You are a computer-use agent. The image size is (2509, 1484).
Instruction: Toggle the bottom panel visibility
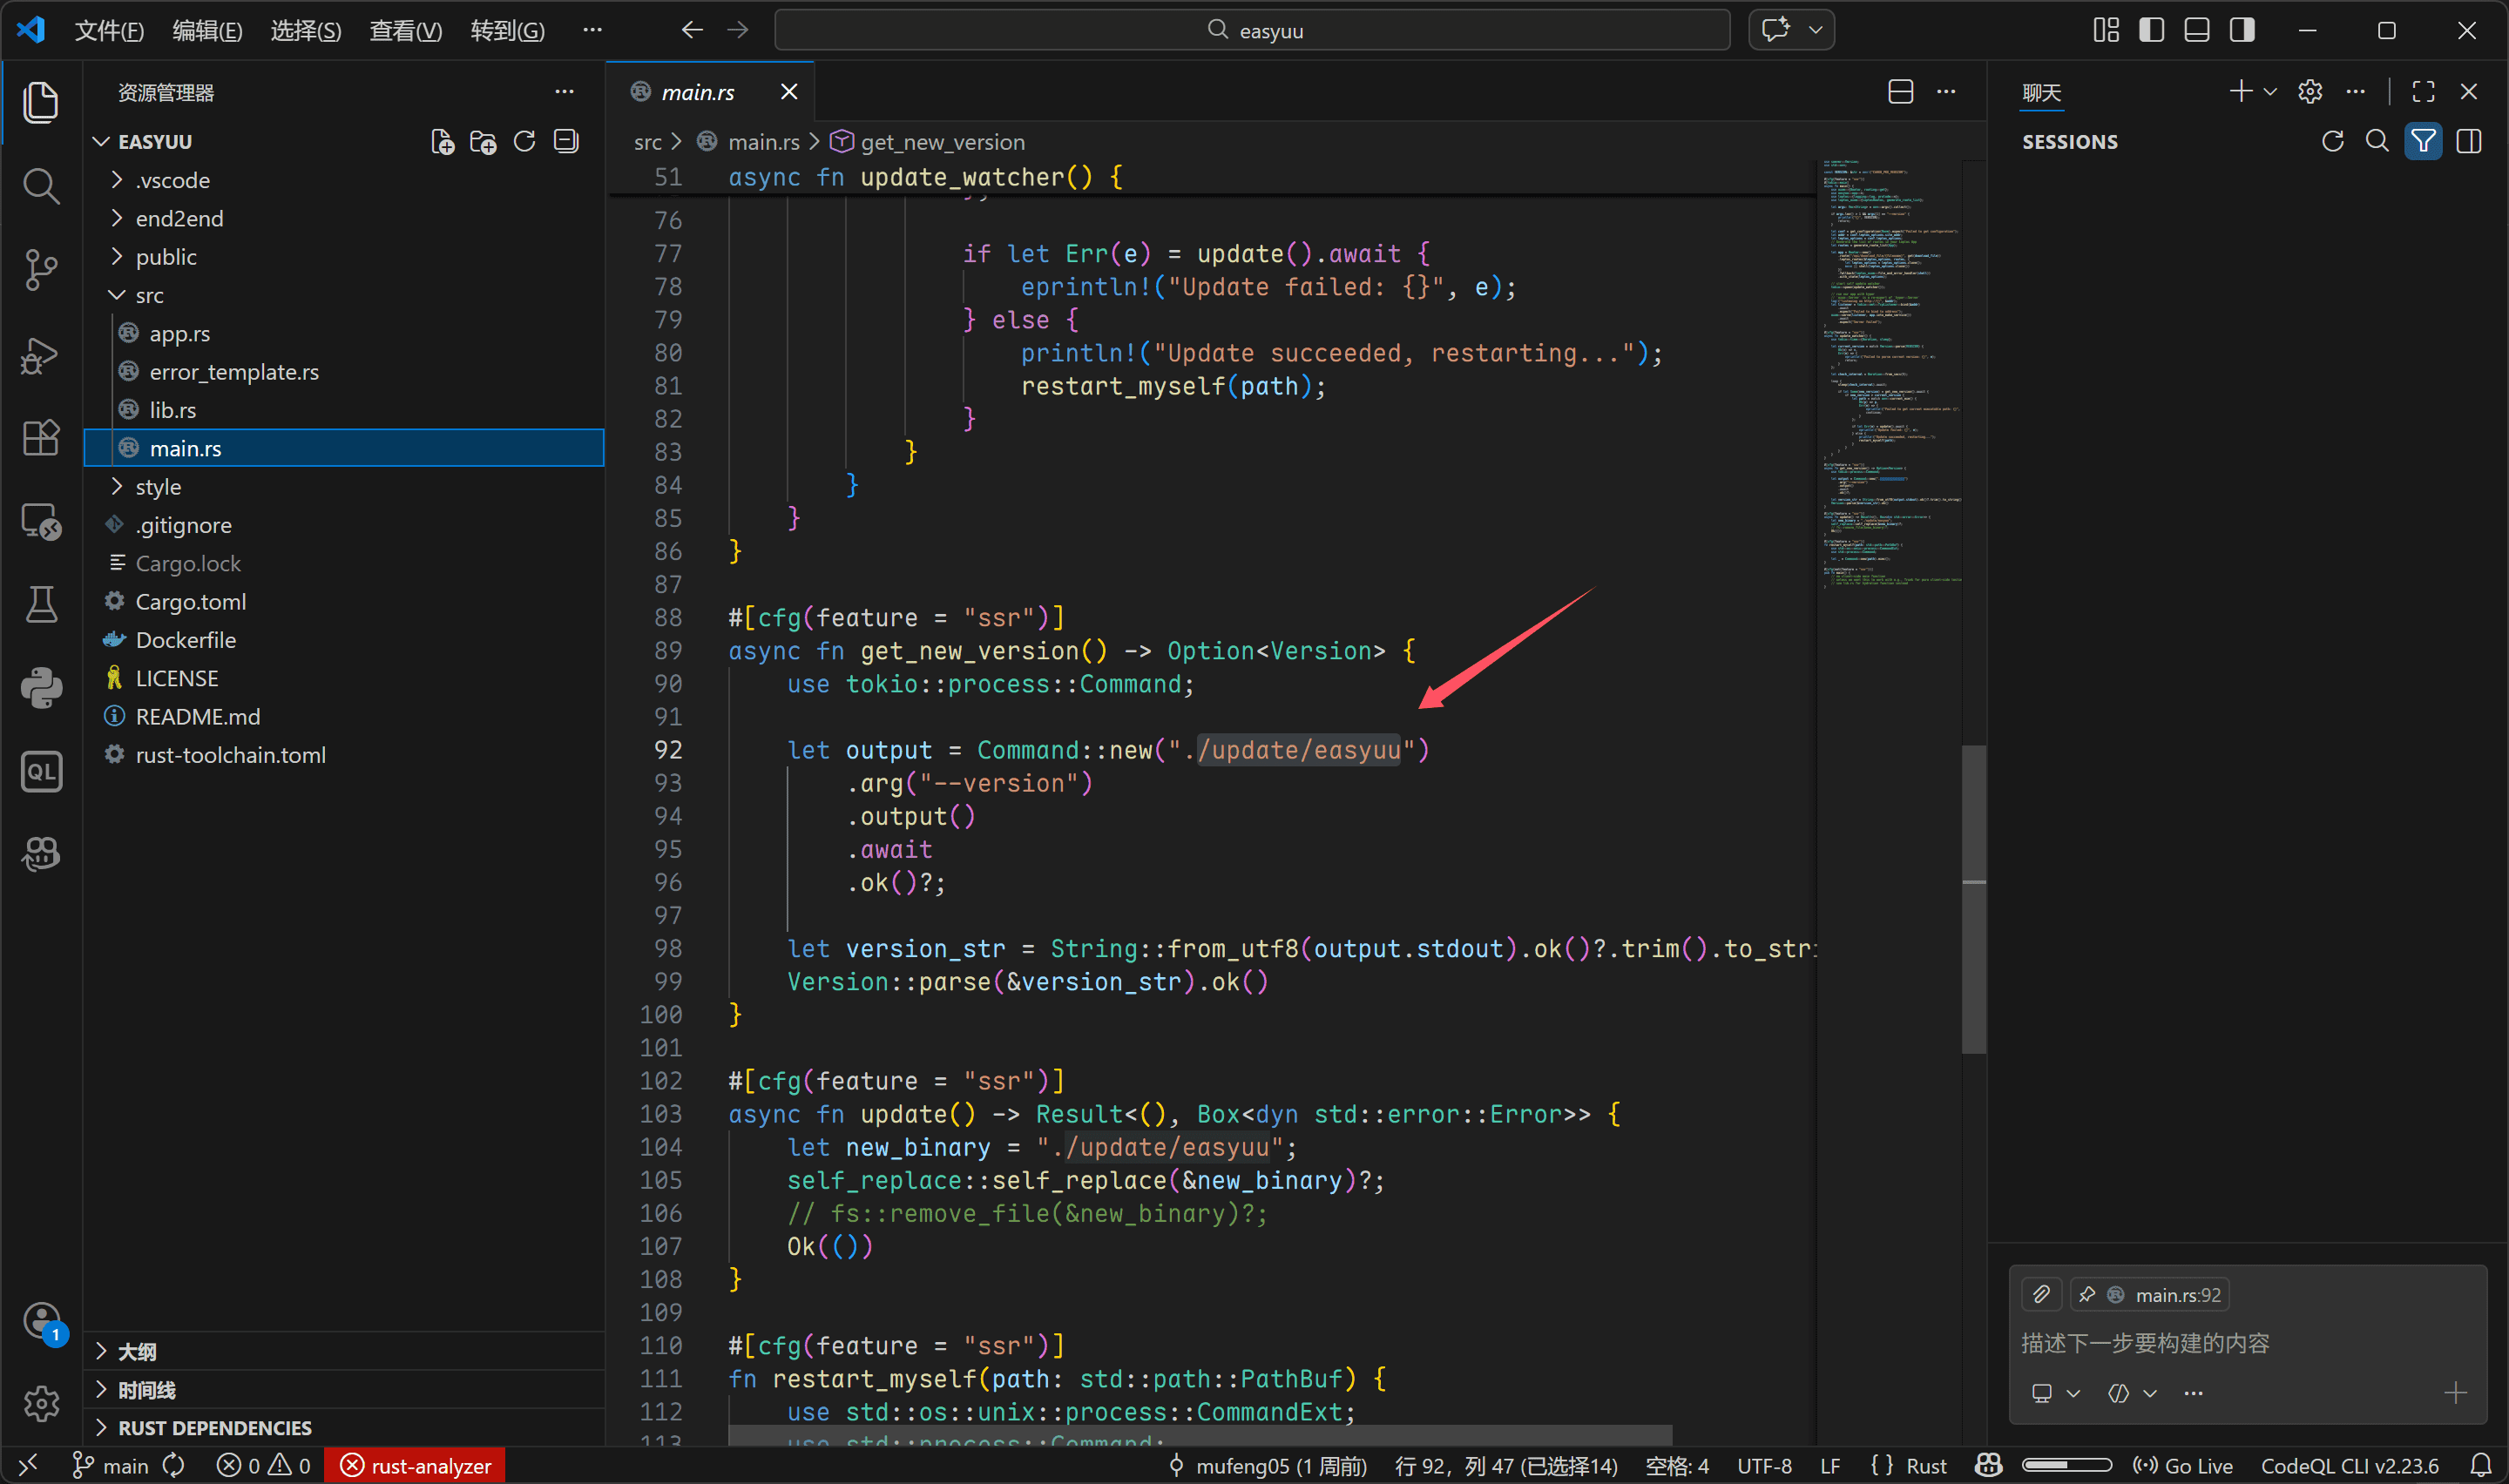pos(2196,30)
